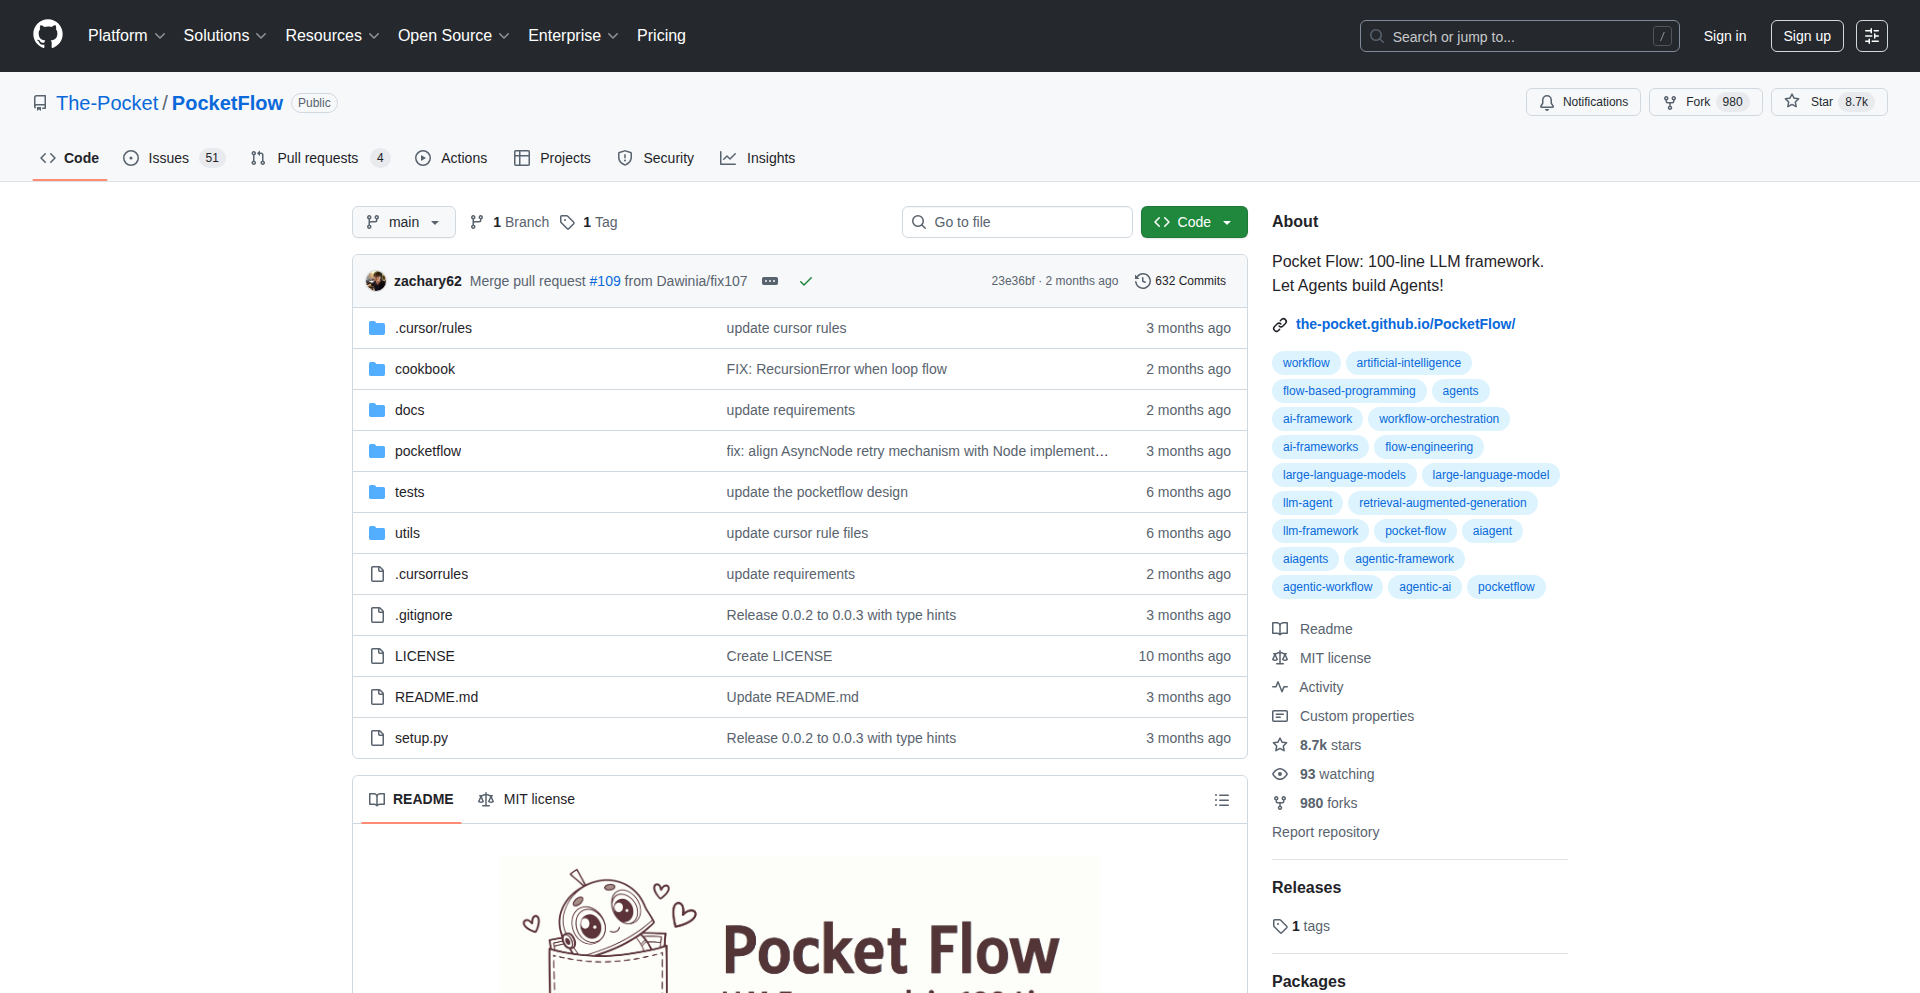
Task: Open pull request #109 link
Action: tap(605, 281)
